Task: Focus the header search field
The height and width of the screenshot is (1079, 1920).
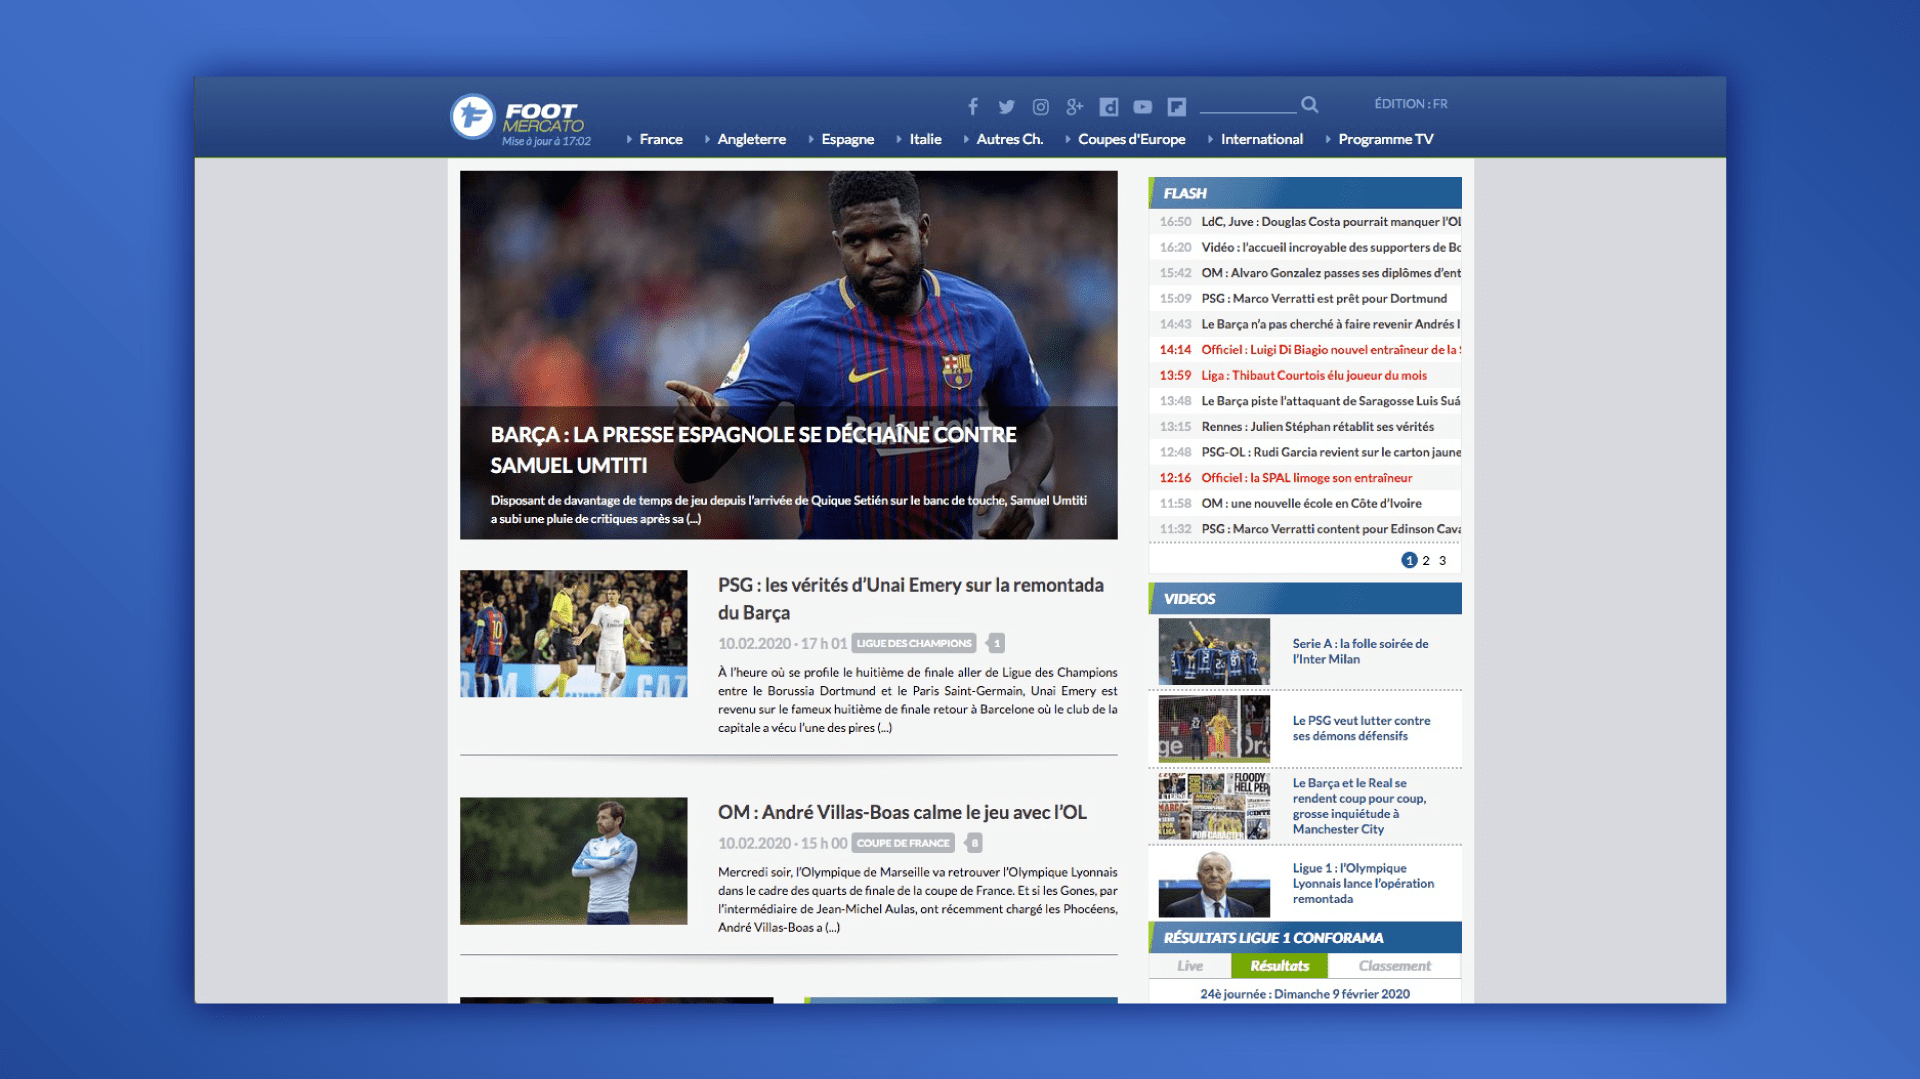Action: tap(1248, 104)
